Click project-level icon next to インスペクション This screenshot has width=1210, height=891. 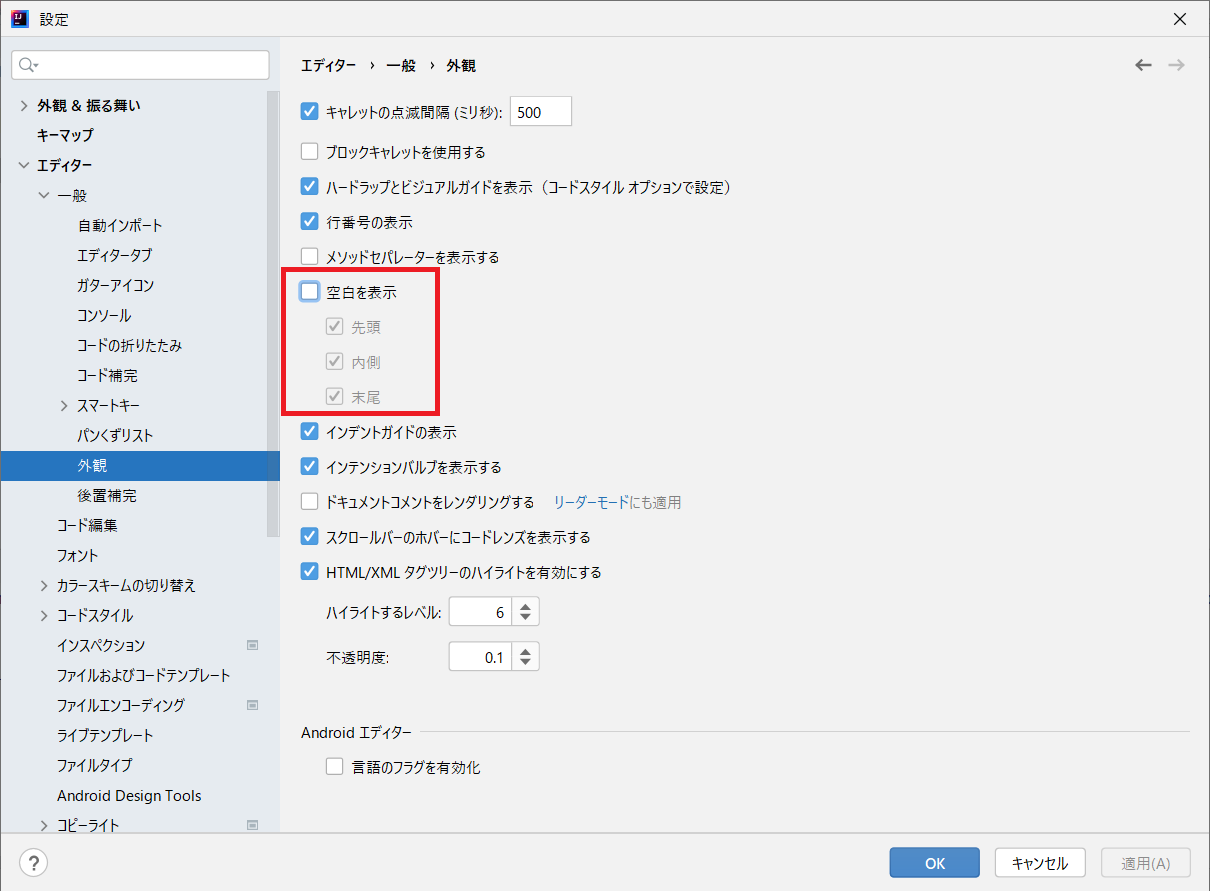tap(252, 645)
